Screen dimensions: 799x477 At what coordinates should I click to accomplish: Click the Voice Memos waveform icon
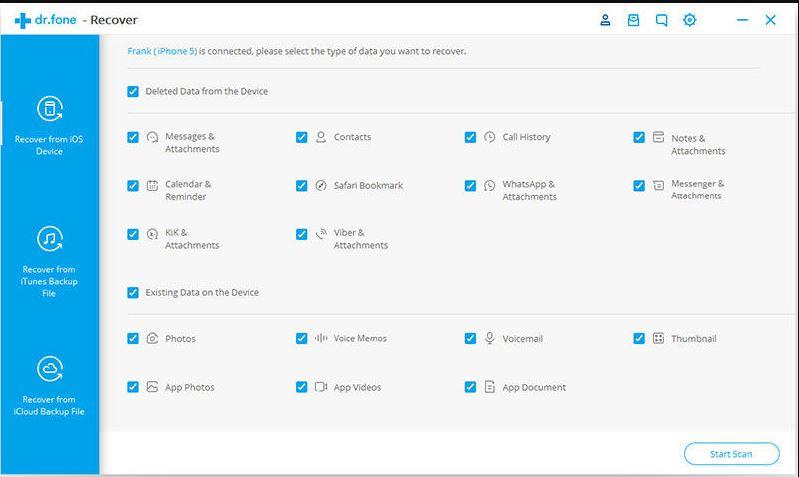coord(321,338)
